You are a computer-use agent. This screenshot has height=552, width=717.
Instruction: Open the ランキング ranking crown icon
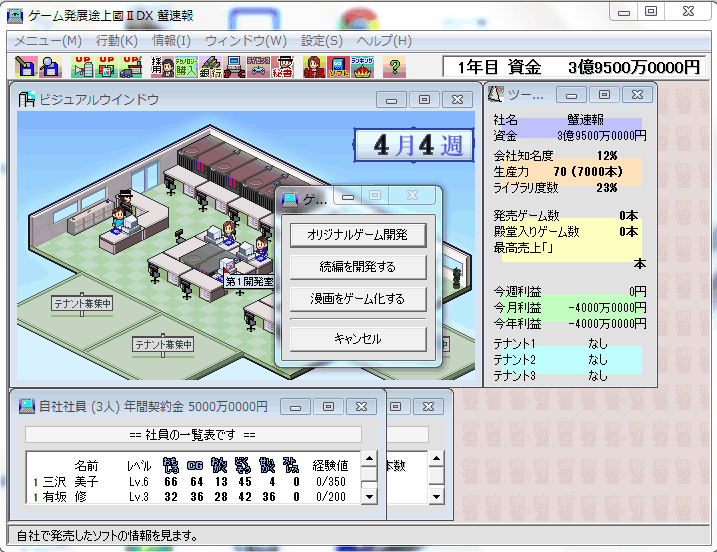tap(363, 67)
